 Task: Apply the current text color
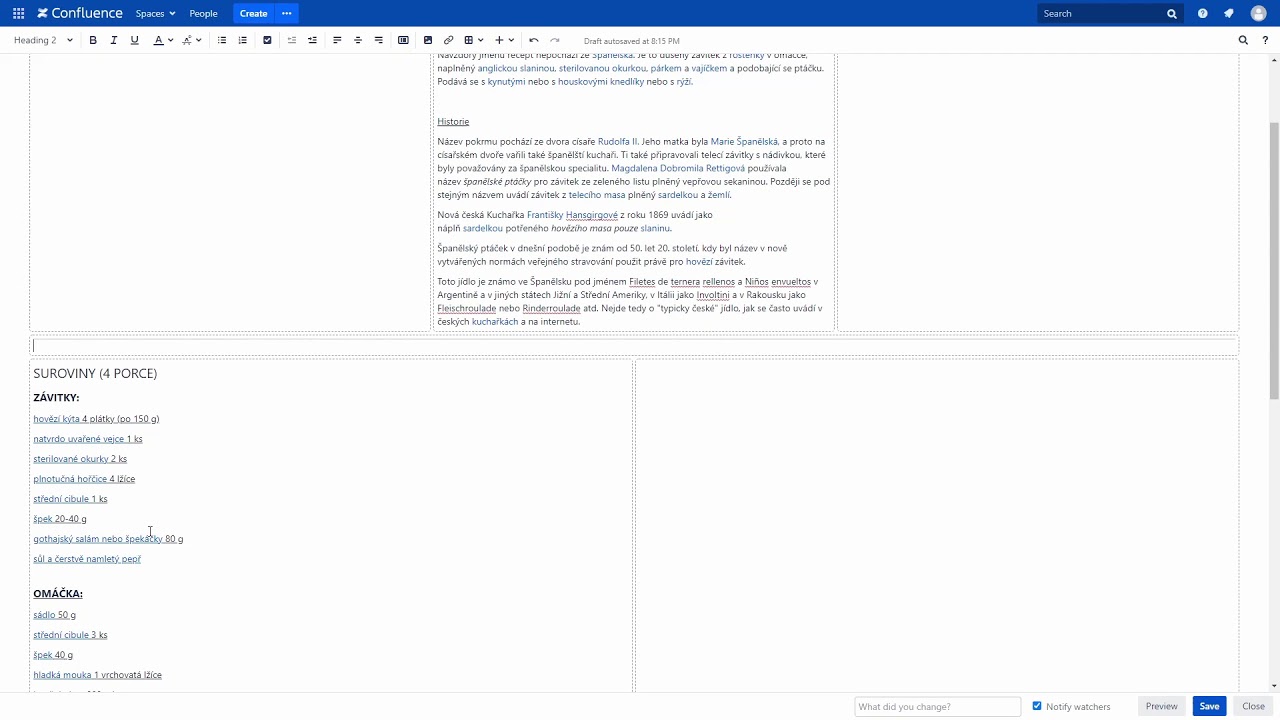tap(158, 40)
